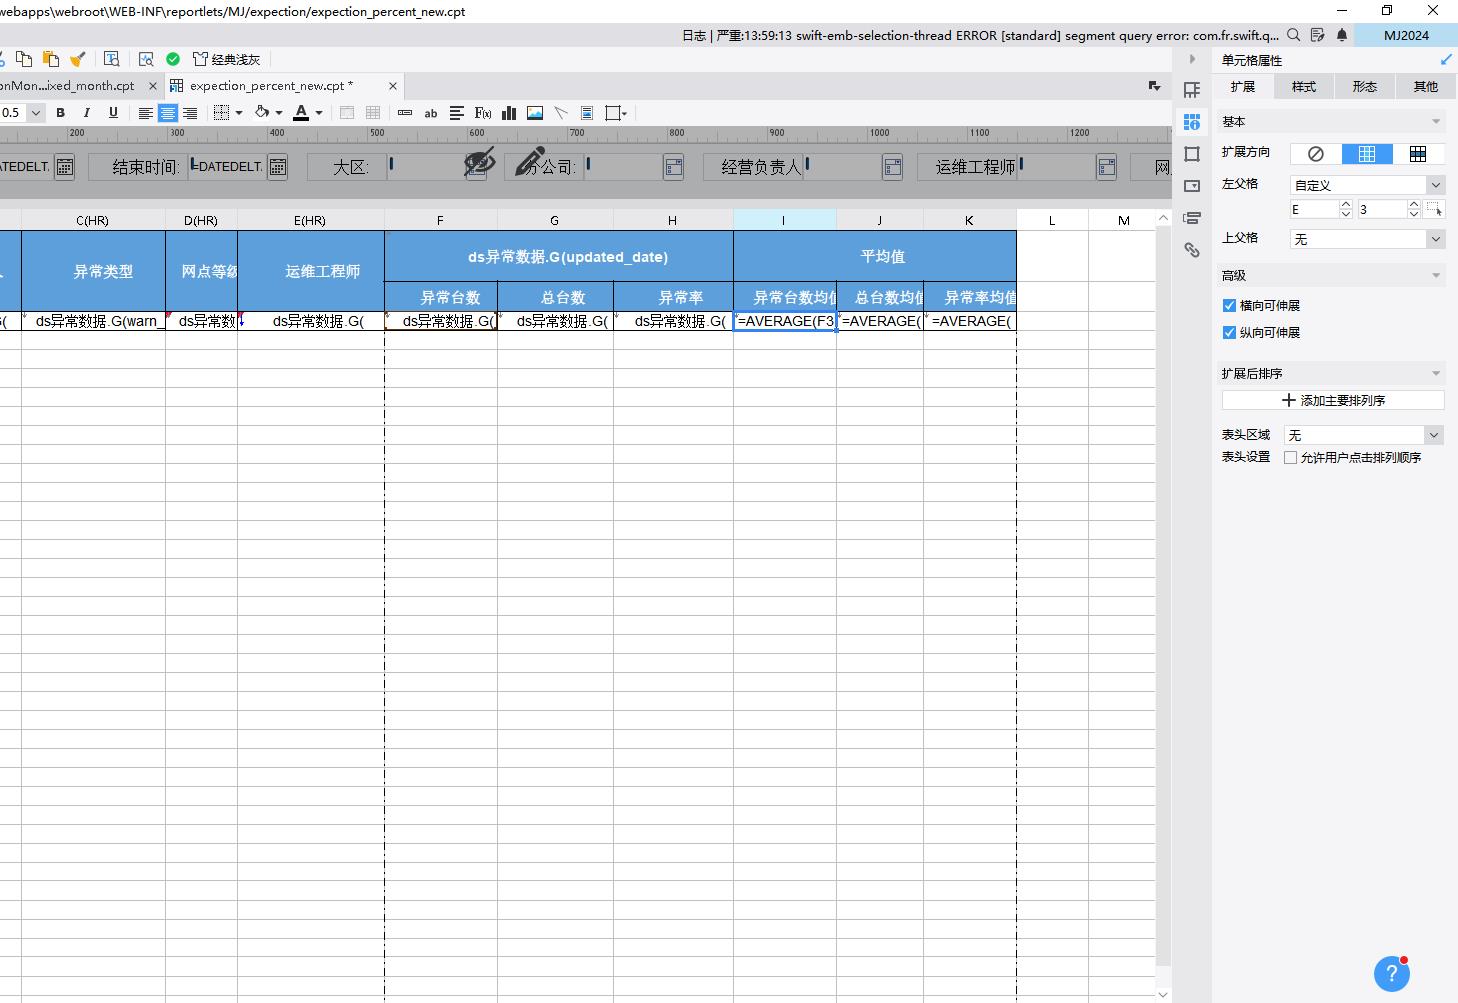This screenshot has width=1458, height=1003.
Task: Align cell text to the left
Action: point(145,113)
